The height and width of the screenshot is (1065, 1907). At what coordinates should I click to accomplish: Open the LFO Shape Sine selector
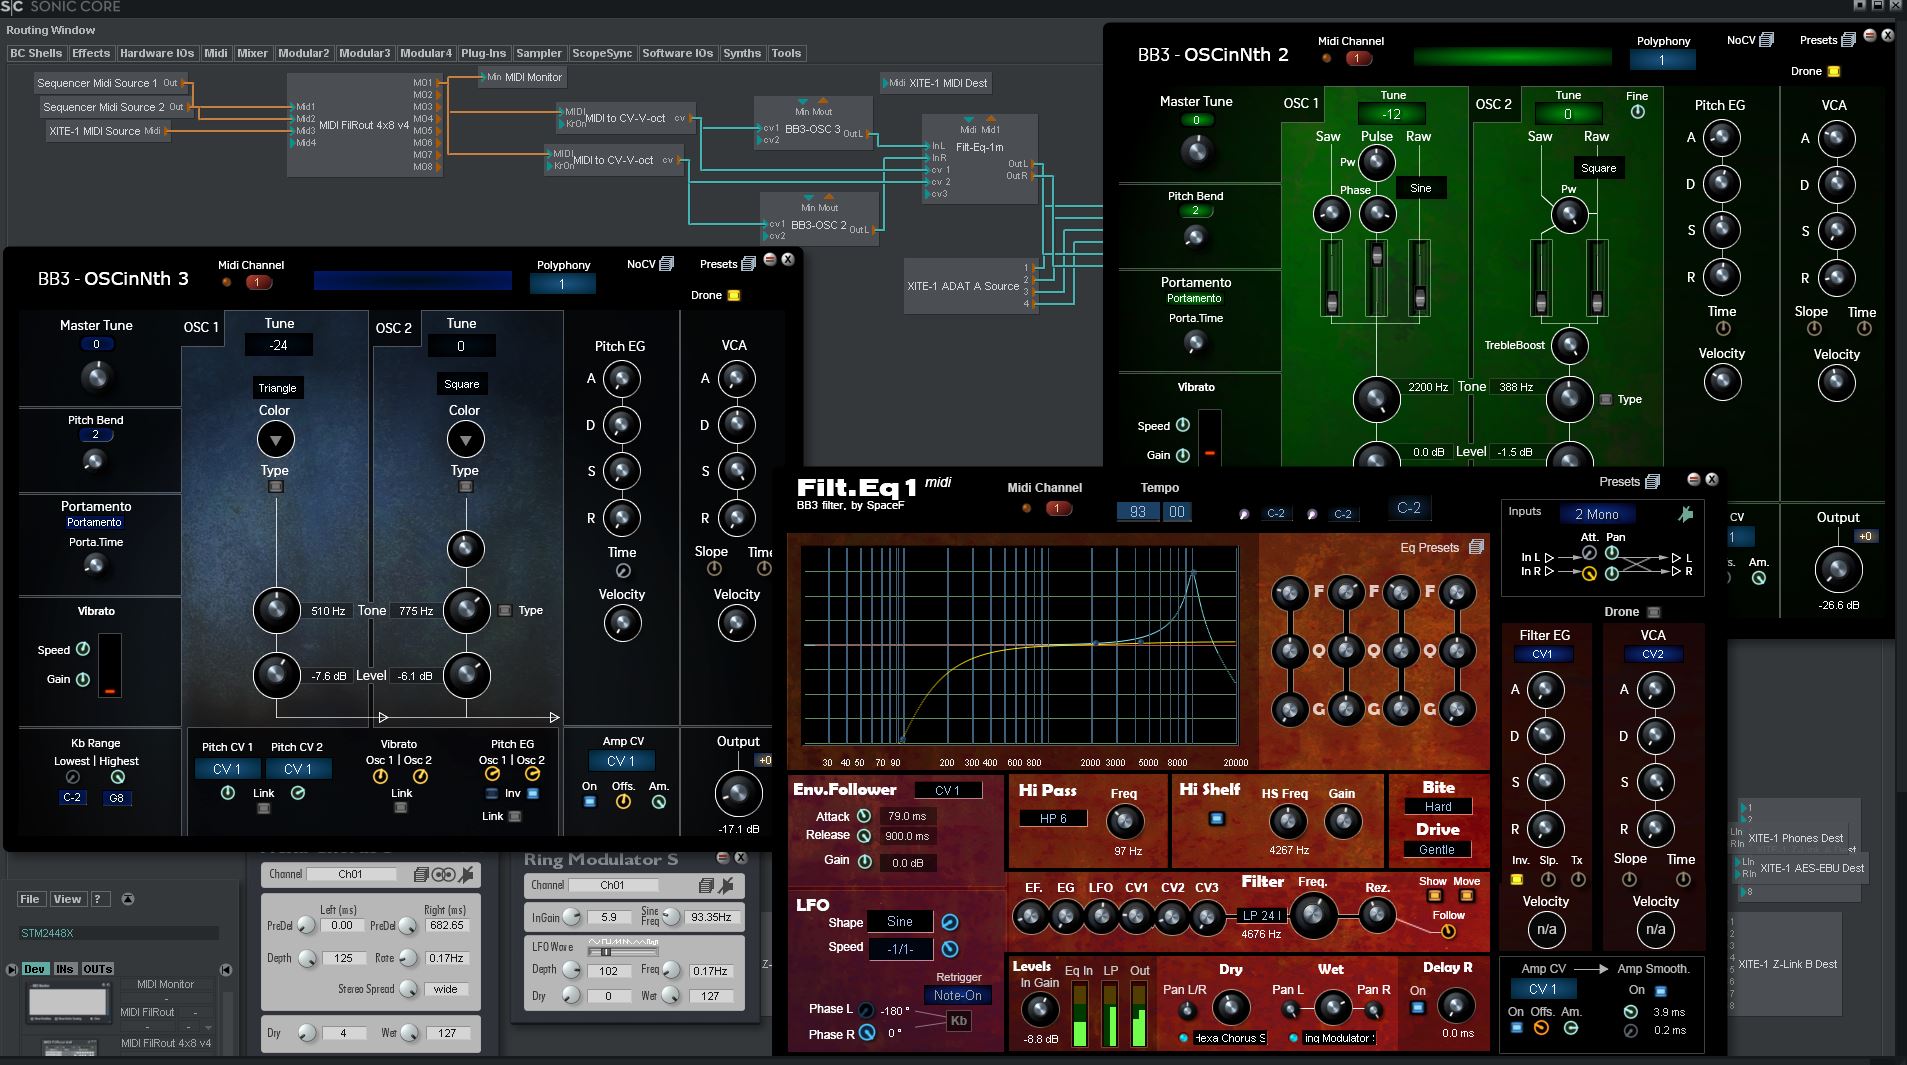pyautogui.click(x=899, y=921)
